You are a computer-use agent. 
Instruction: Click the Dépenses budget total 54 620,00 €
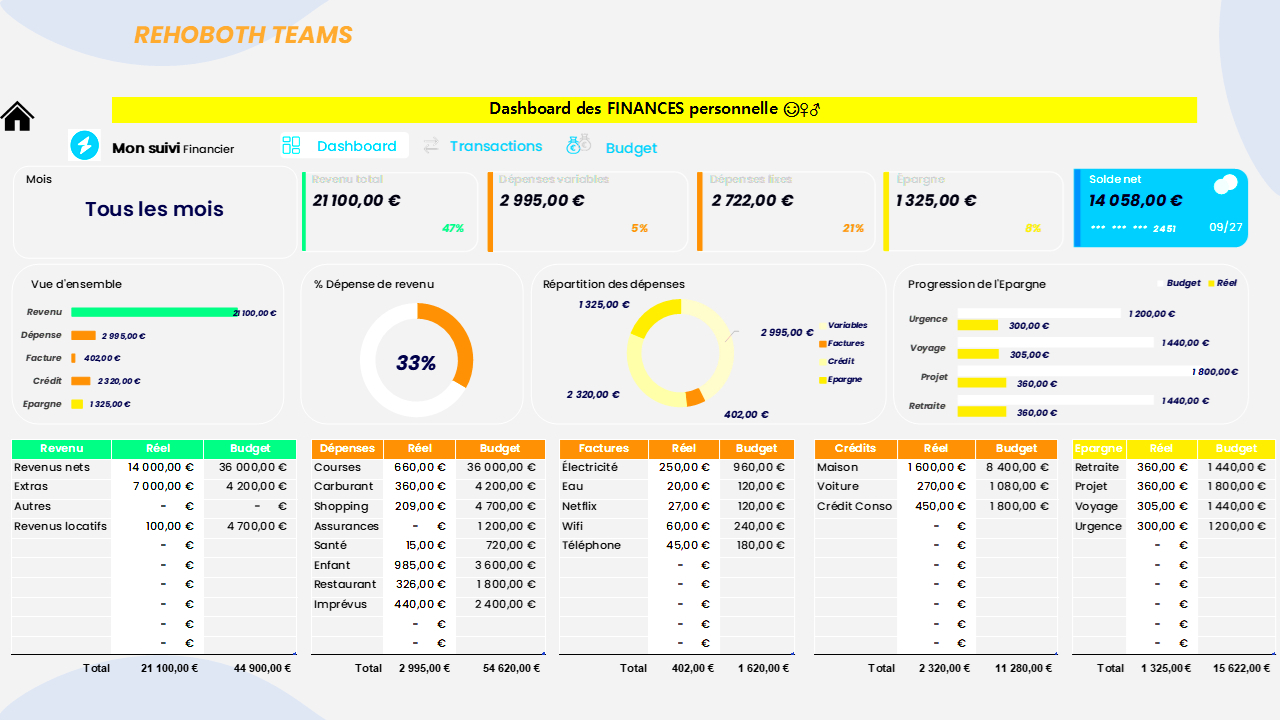(x=512, y=668)
